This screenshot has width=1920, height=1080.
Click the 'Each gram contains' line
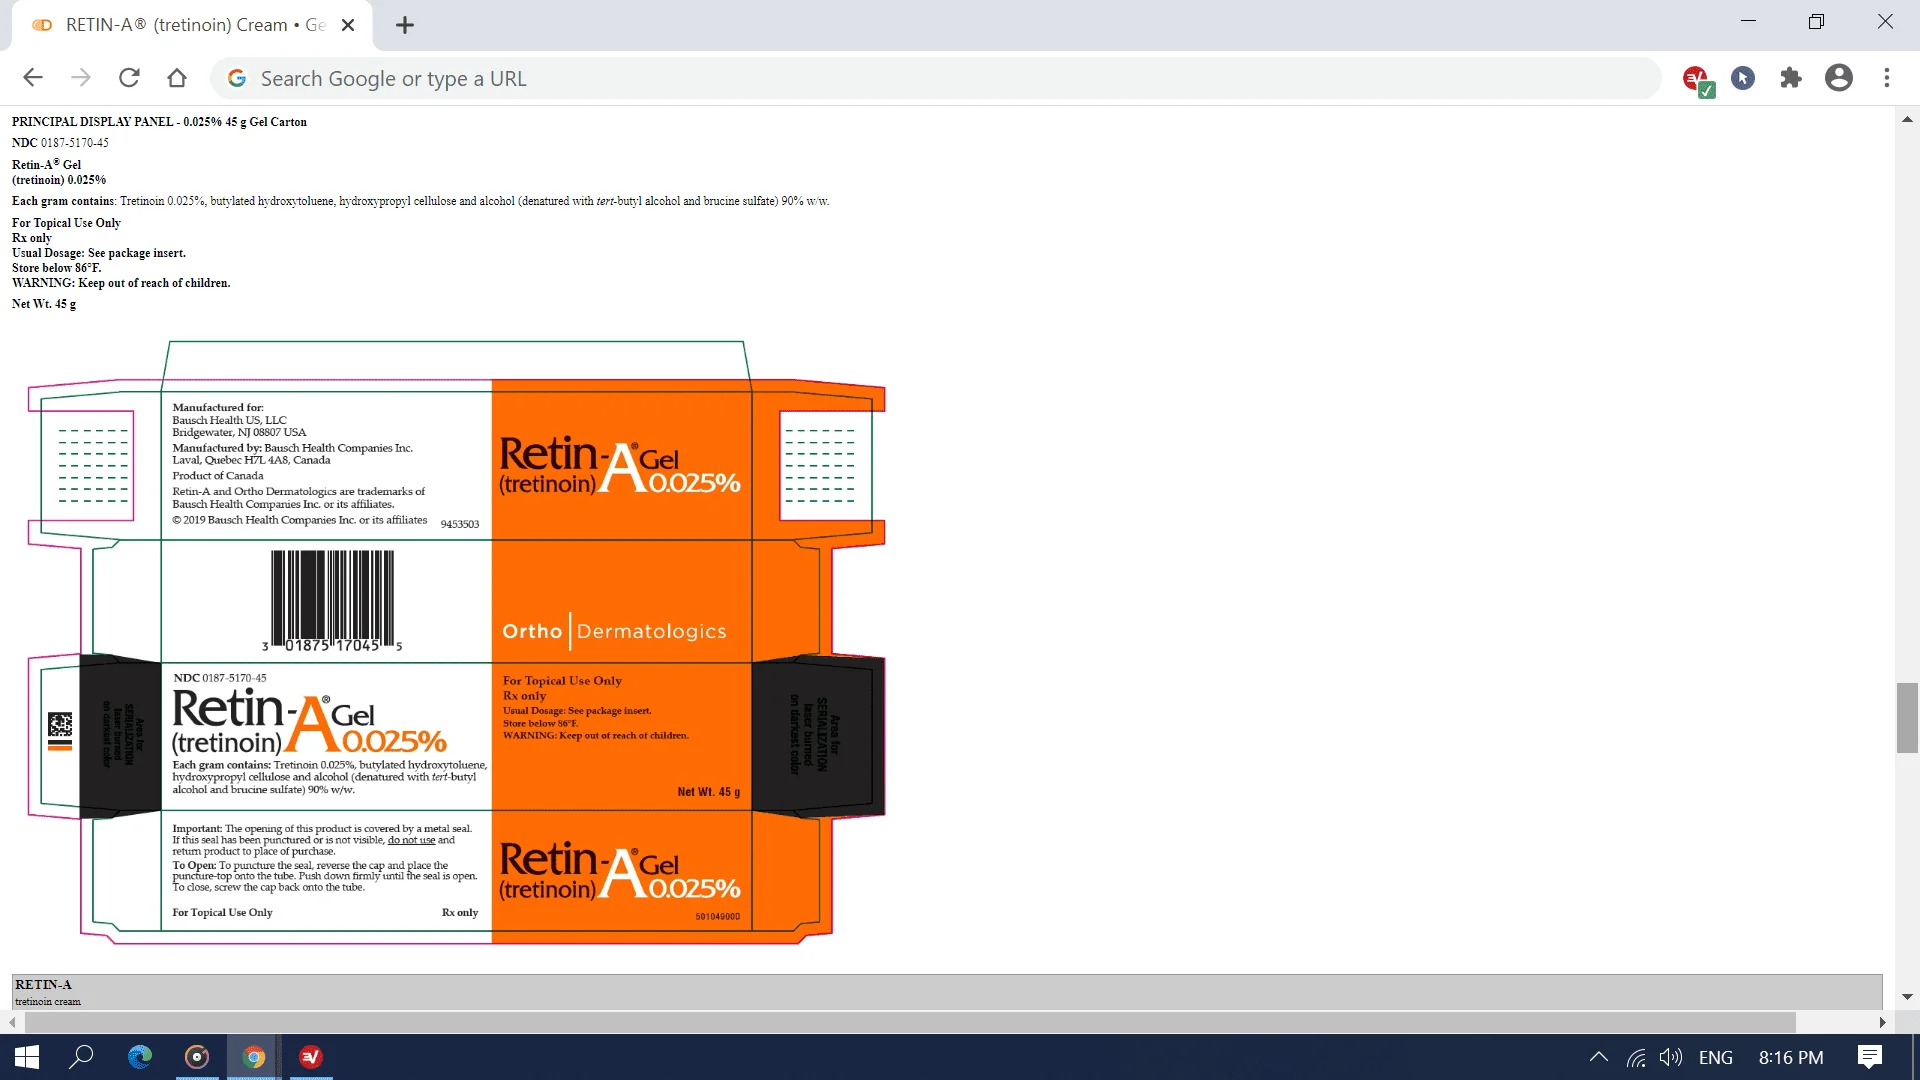[x=420, y=201]
